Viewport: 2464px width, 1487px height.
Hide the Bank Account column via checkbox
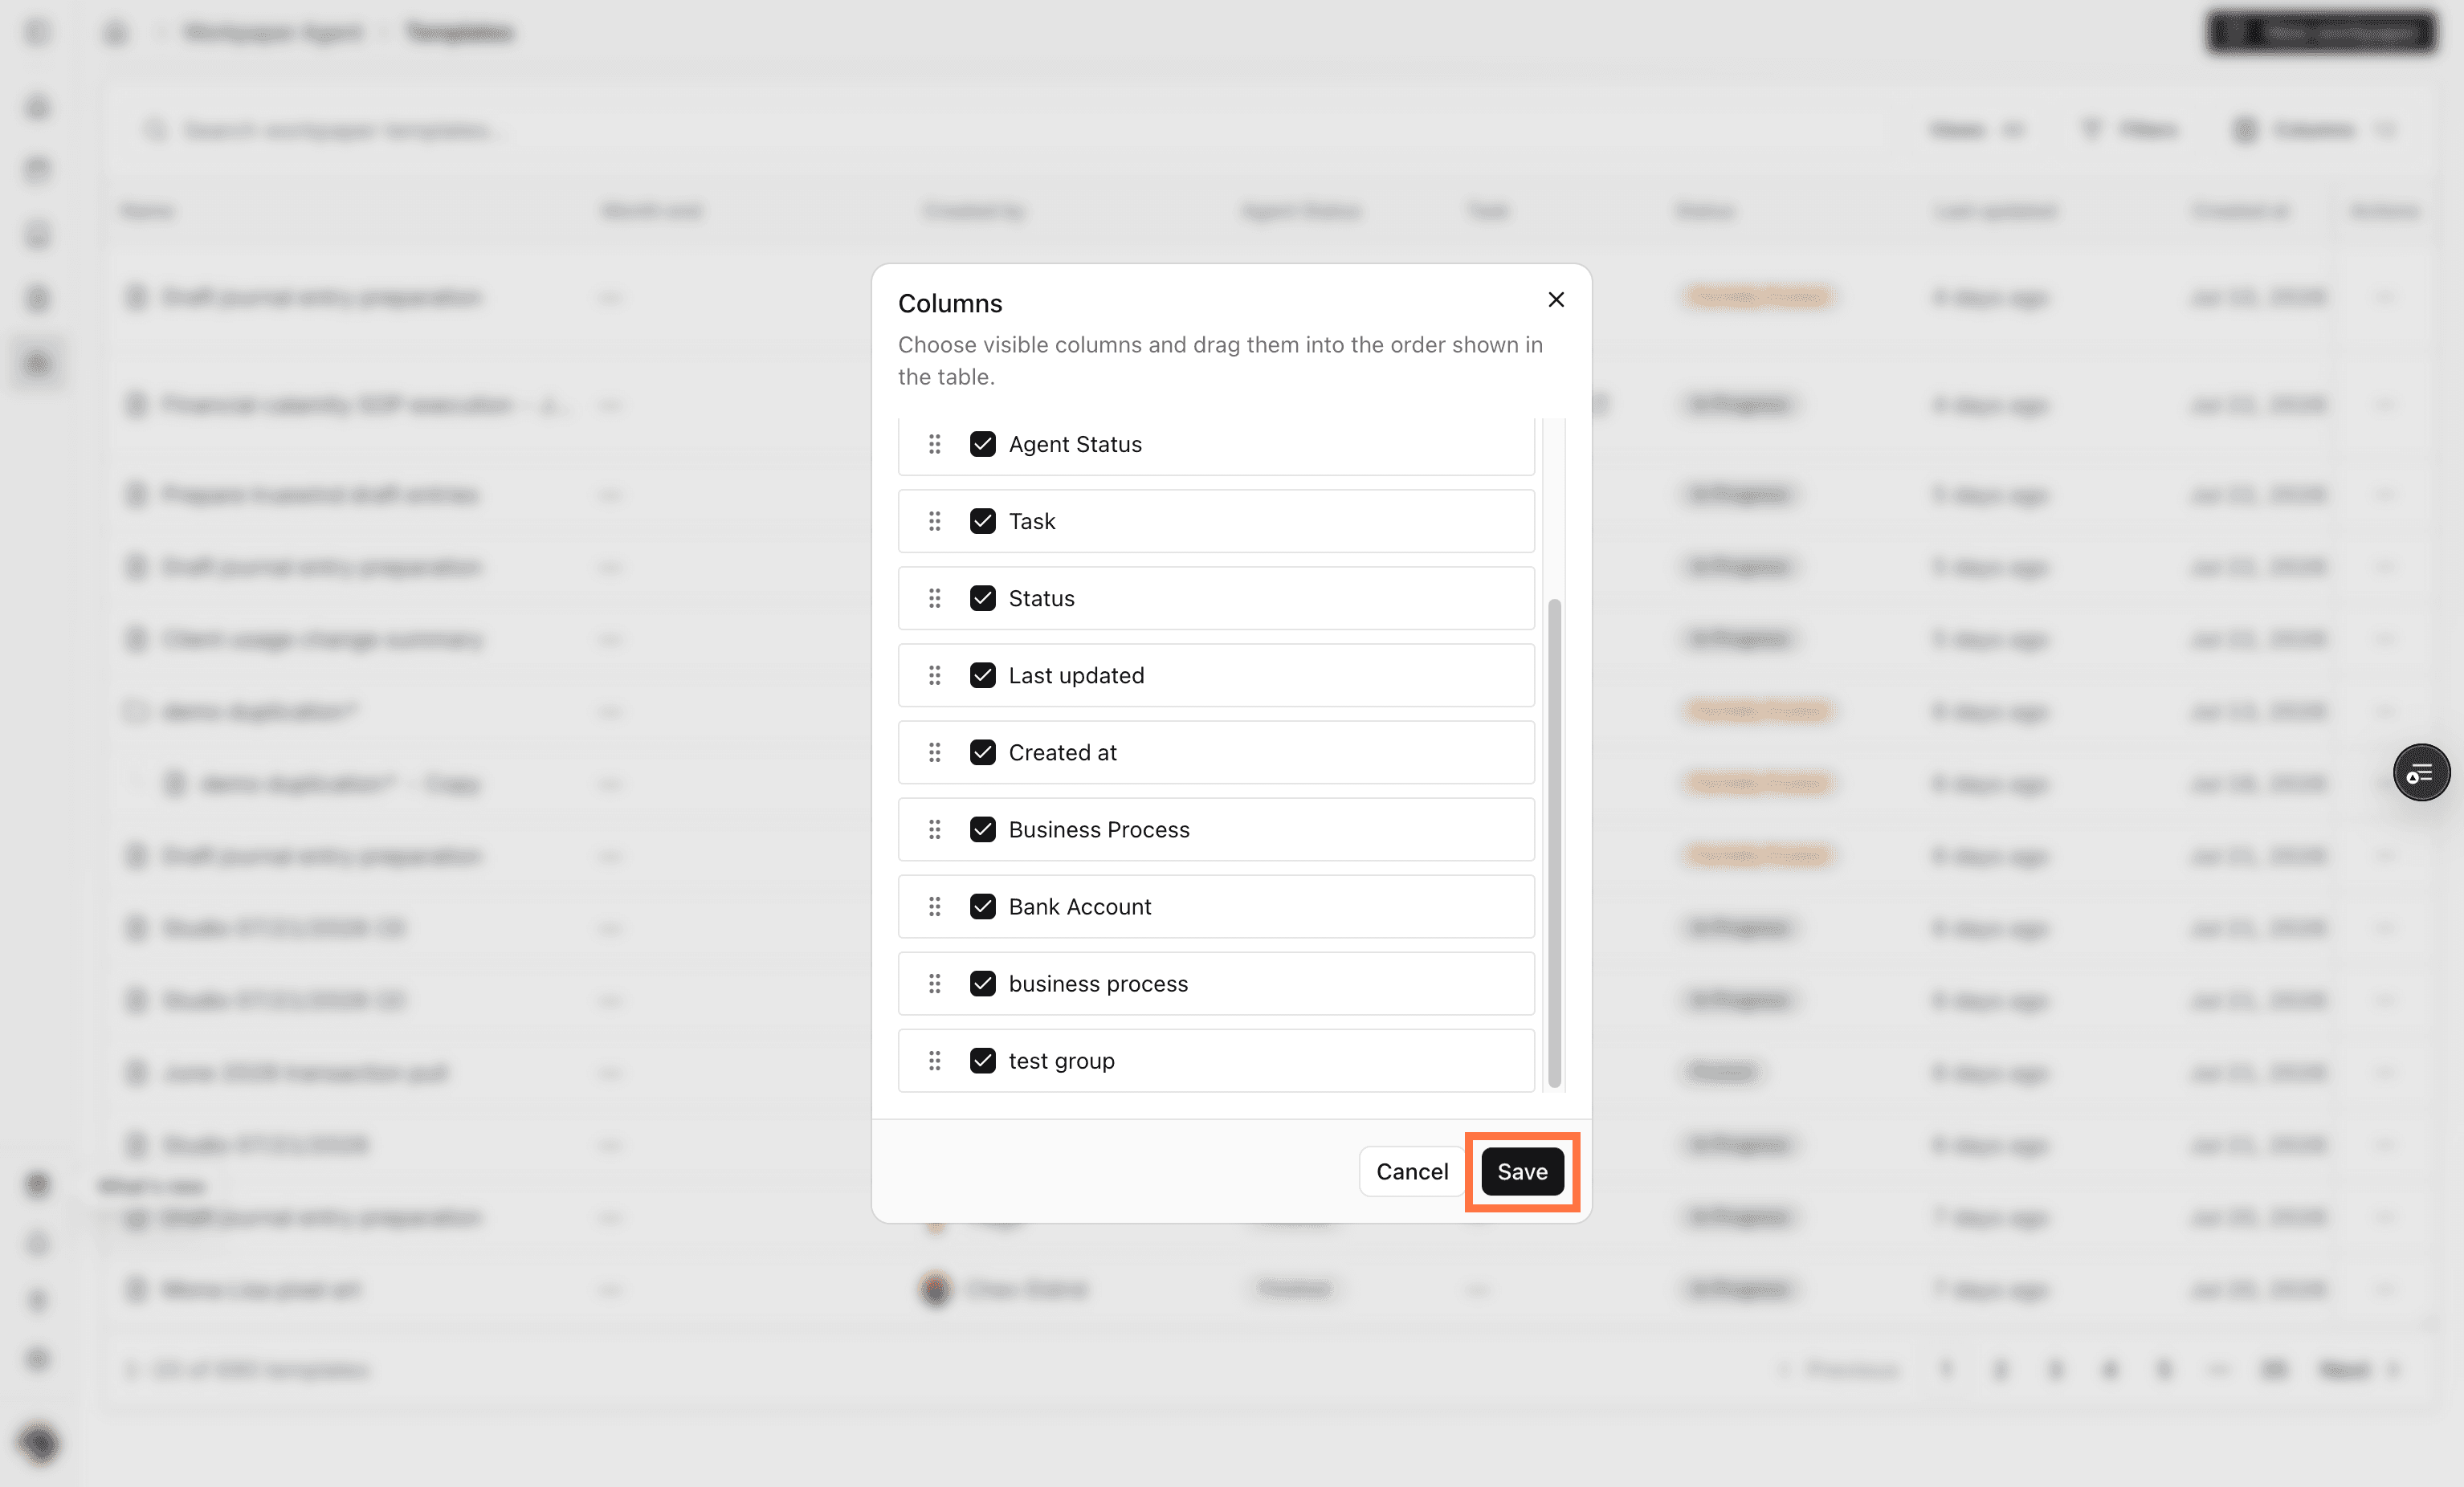[983, 906]
